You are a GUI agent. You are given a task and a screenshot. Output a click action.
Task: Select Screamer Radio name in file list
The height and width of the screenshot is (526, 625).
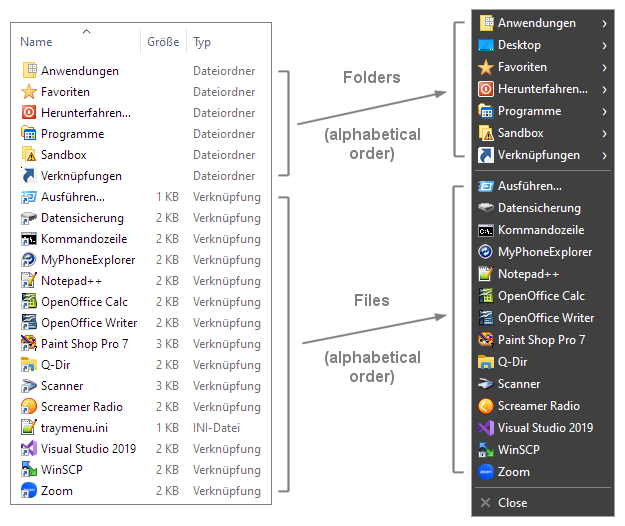coord(82,406)
